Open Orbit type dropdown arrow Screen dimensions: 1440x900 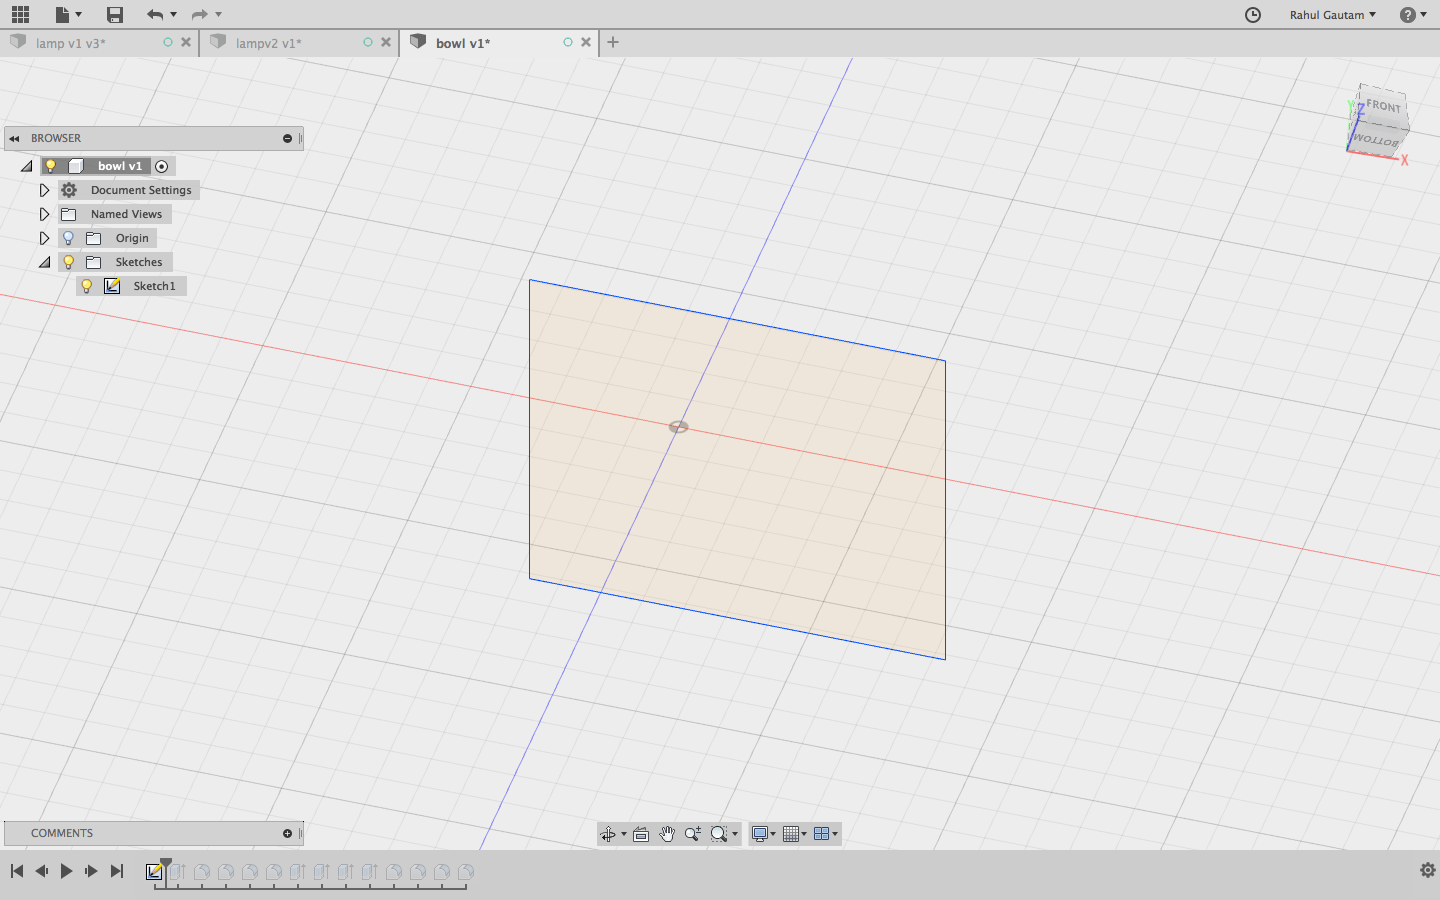point(624,834)
